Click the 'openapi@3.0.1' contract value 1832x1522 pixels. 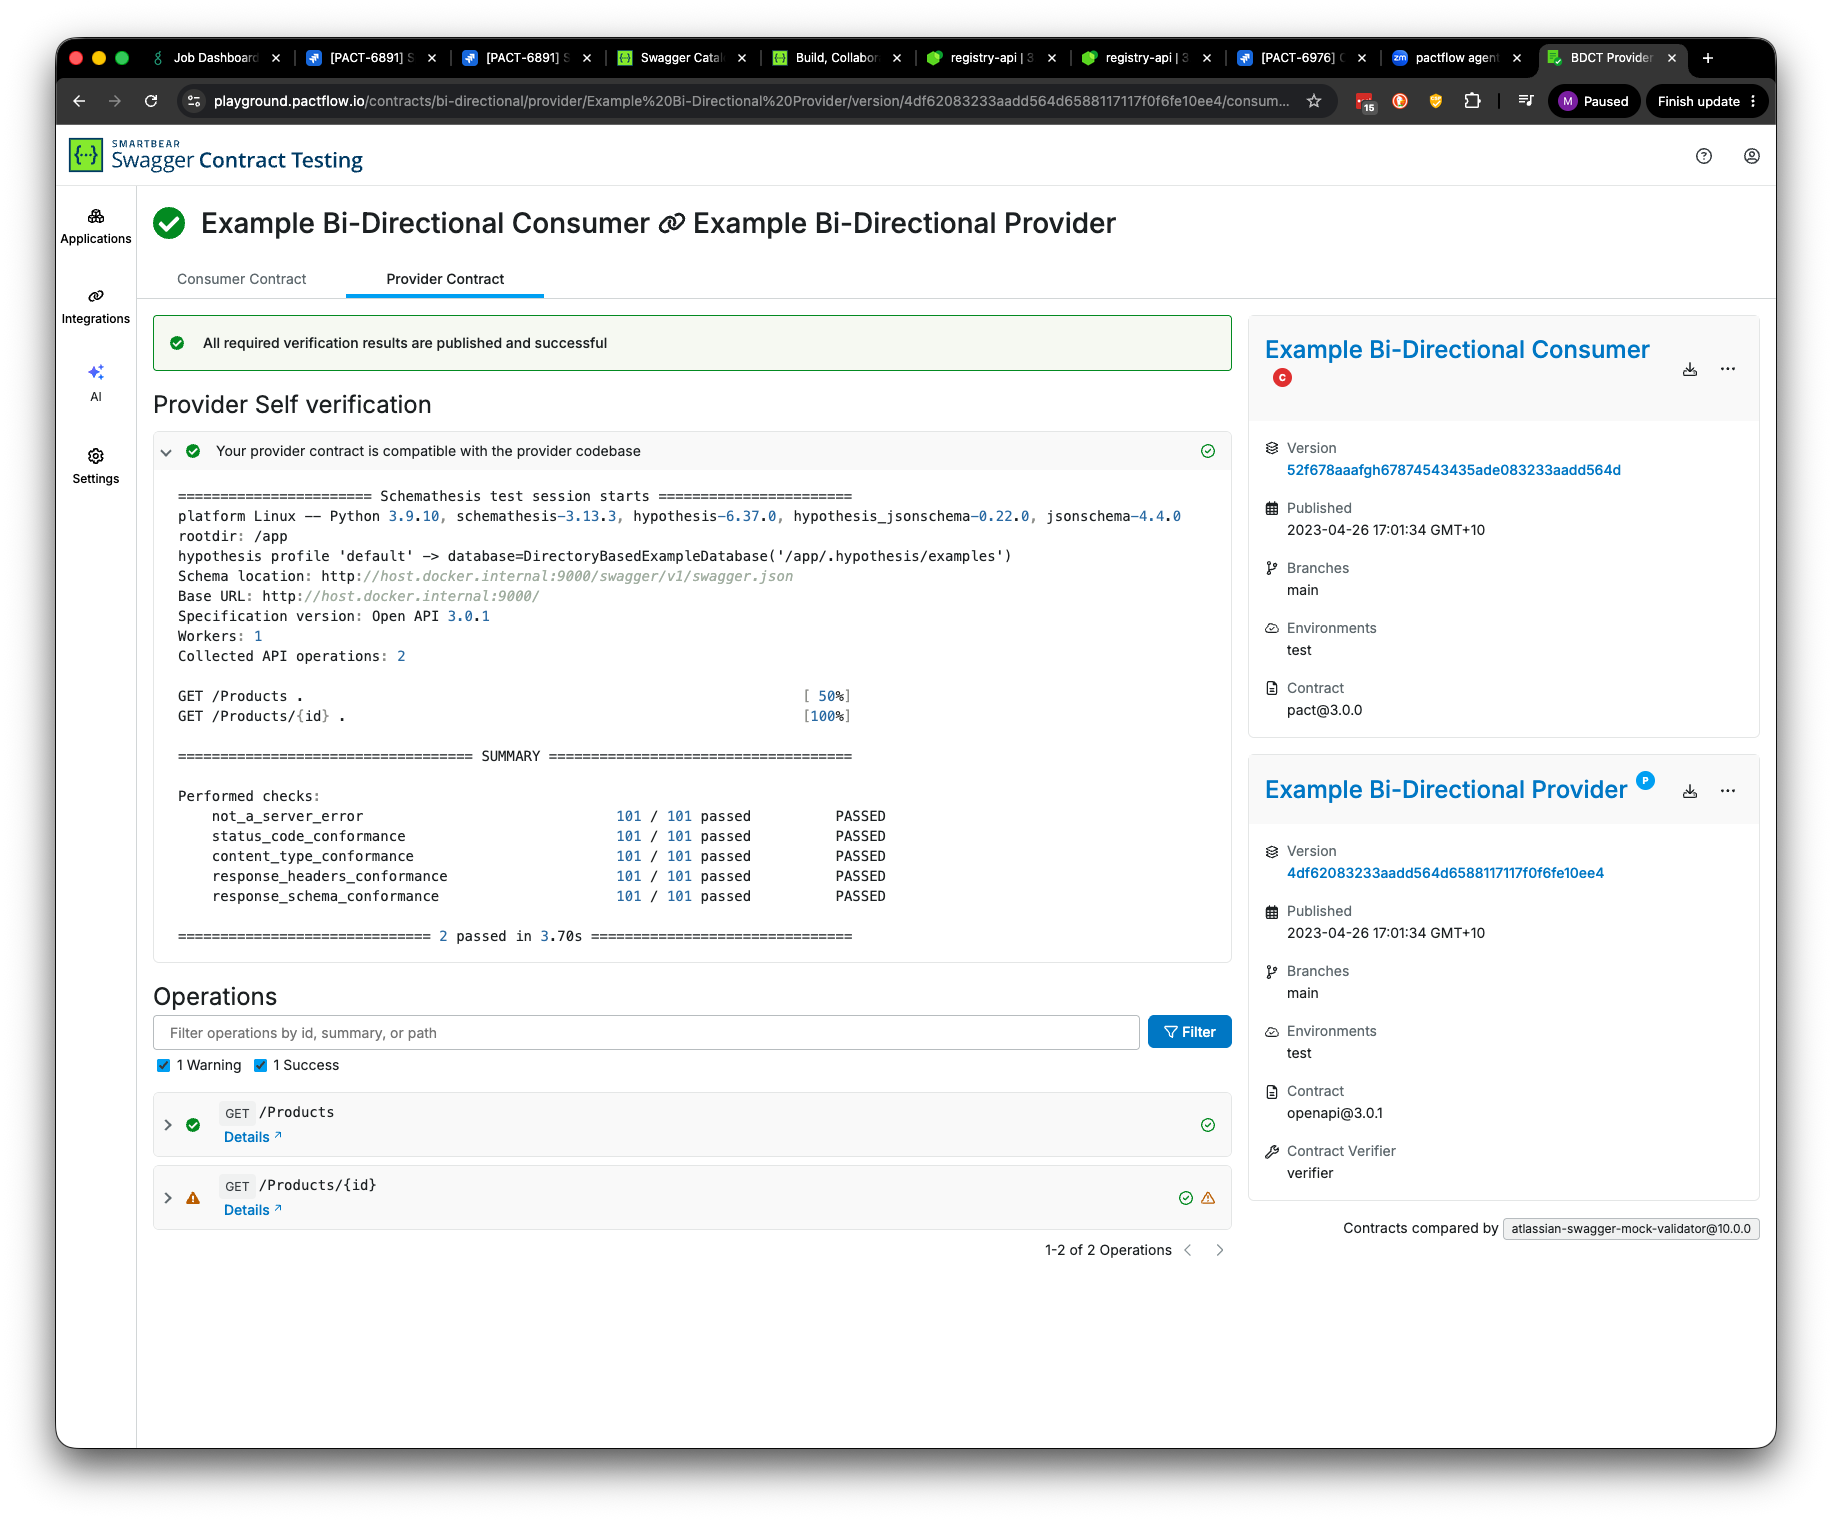pyautogui.click(x=1335, y=1113)
